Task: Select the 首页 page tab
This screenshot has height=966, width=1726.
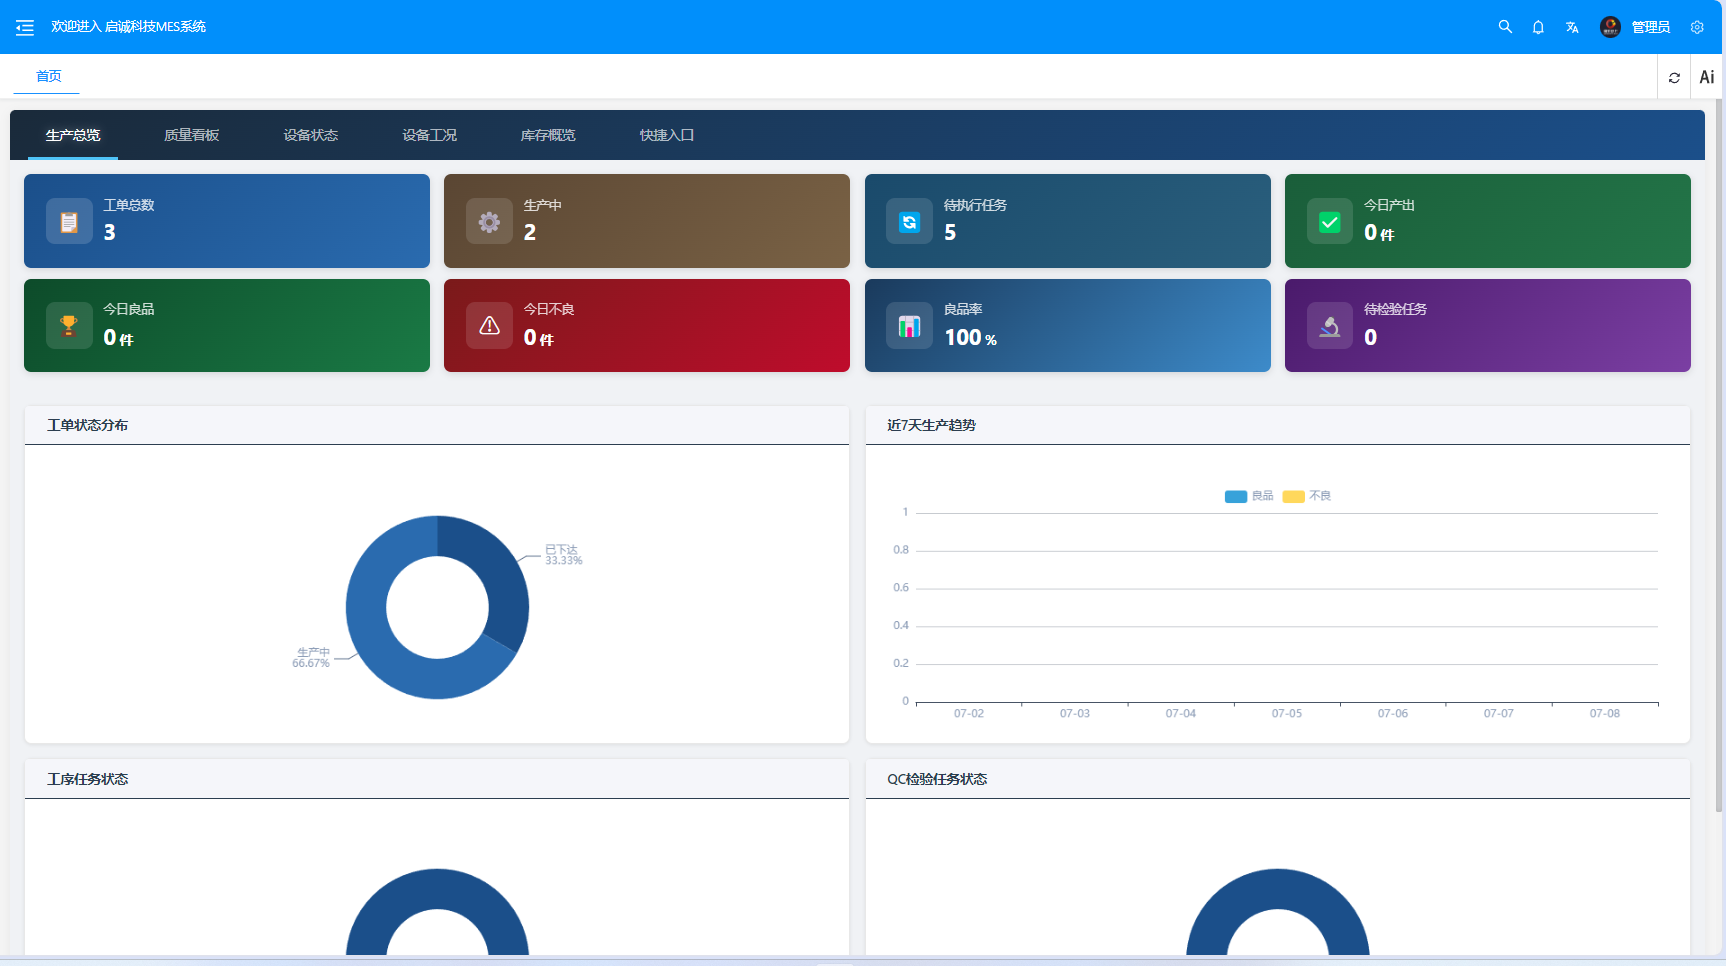Action: point(47,76)
